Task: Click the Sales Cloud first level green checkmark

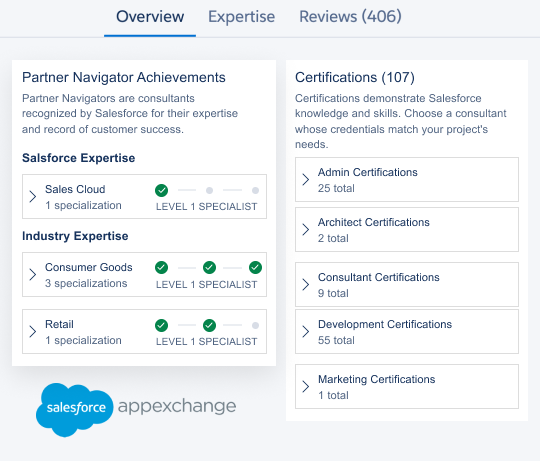Action: coord(161,190)
